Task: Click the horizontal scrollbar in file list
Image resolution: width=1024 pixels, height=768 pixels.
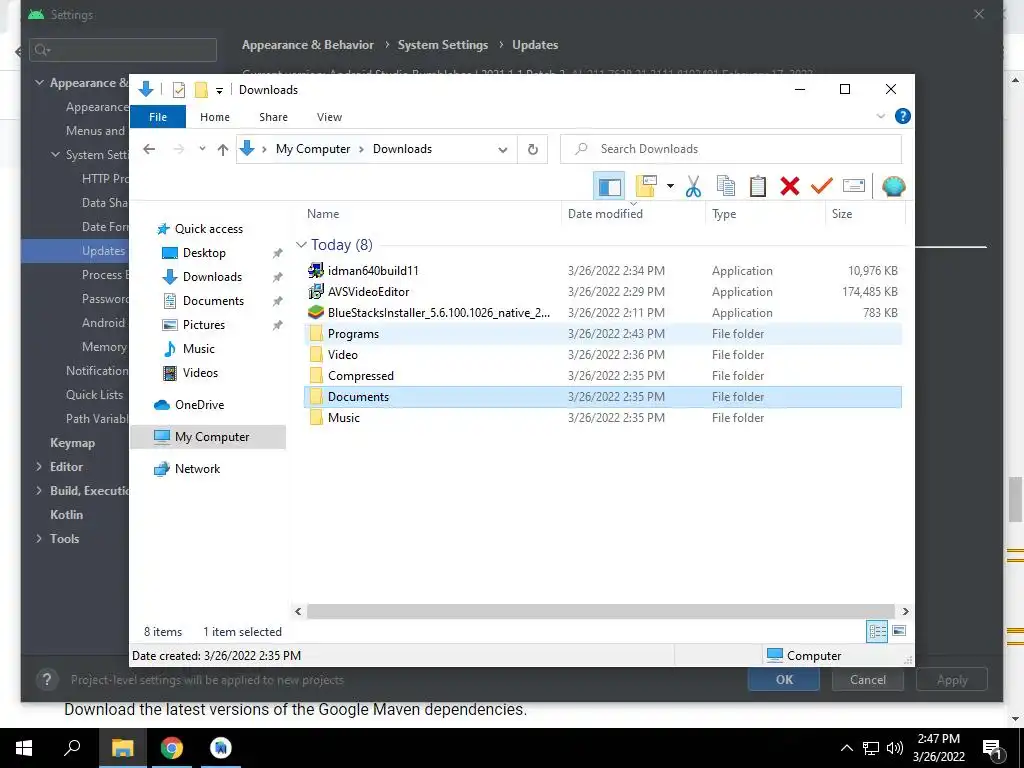Action: [601, 611]
